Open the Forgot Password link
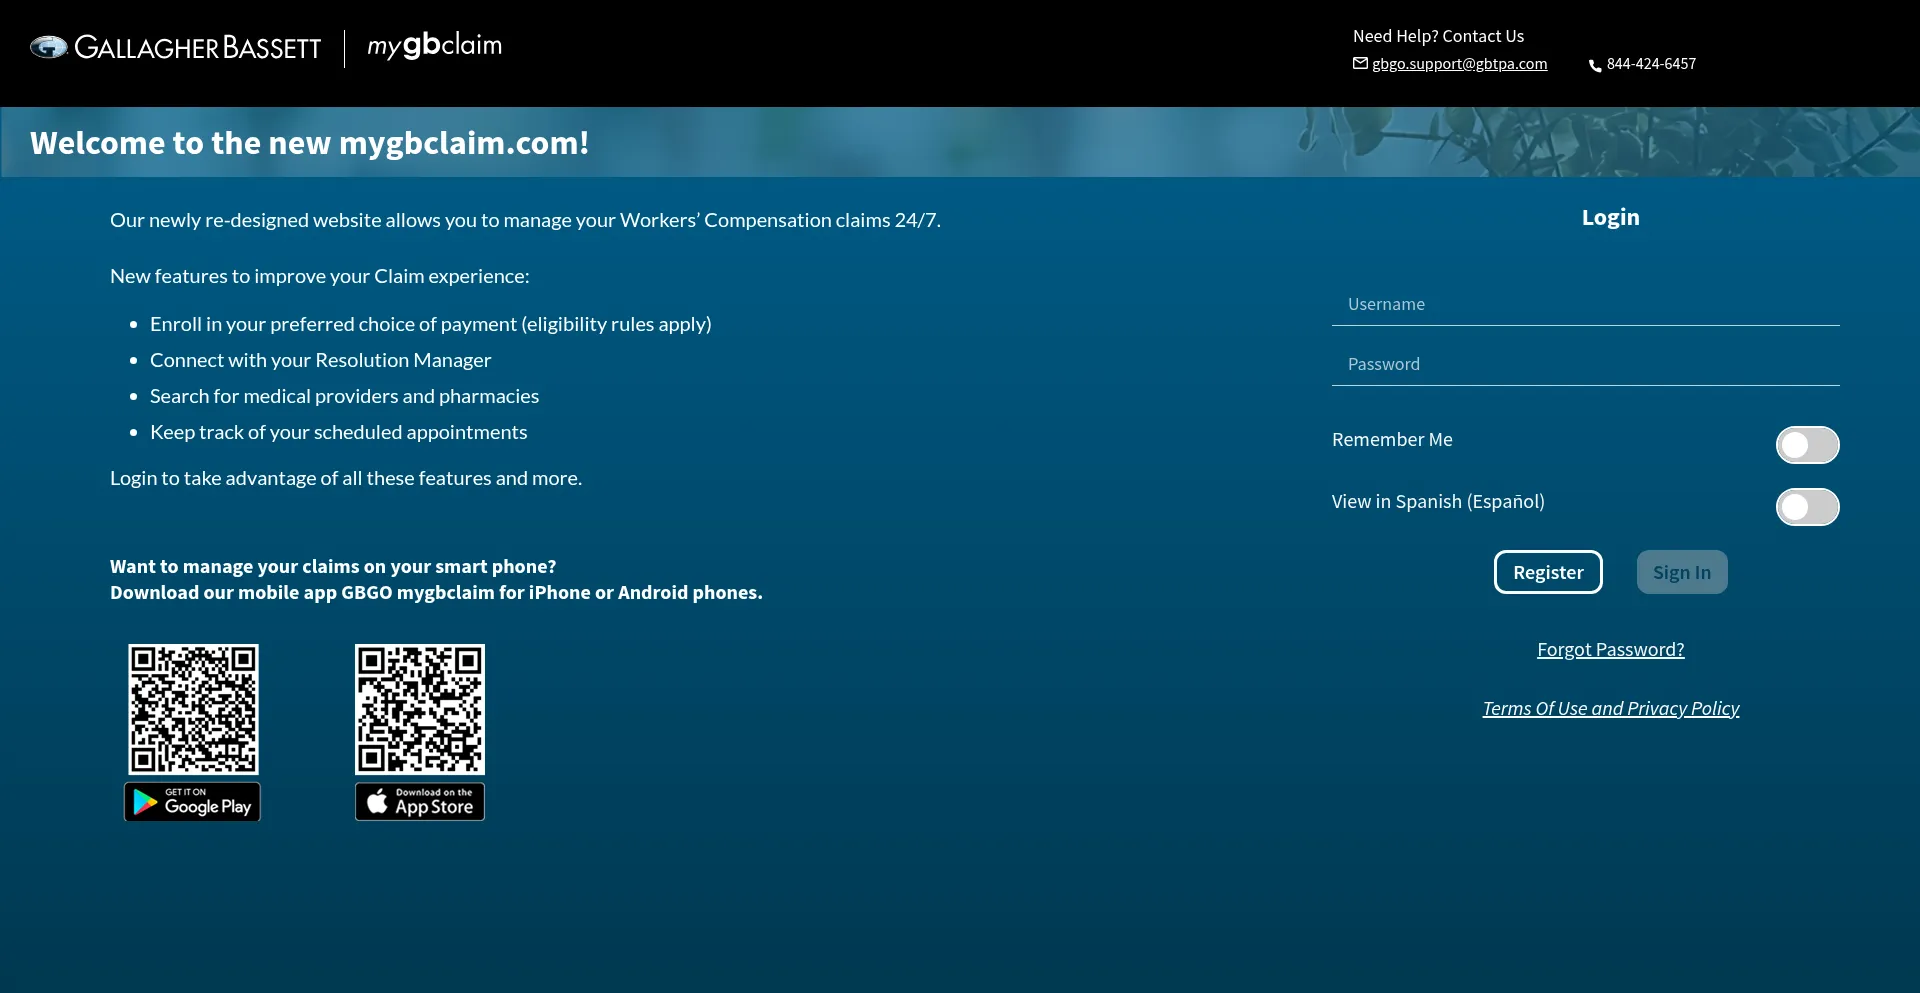Viewport: 1920px width, 993px height. (1611, 650)
